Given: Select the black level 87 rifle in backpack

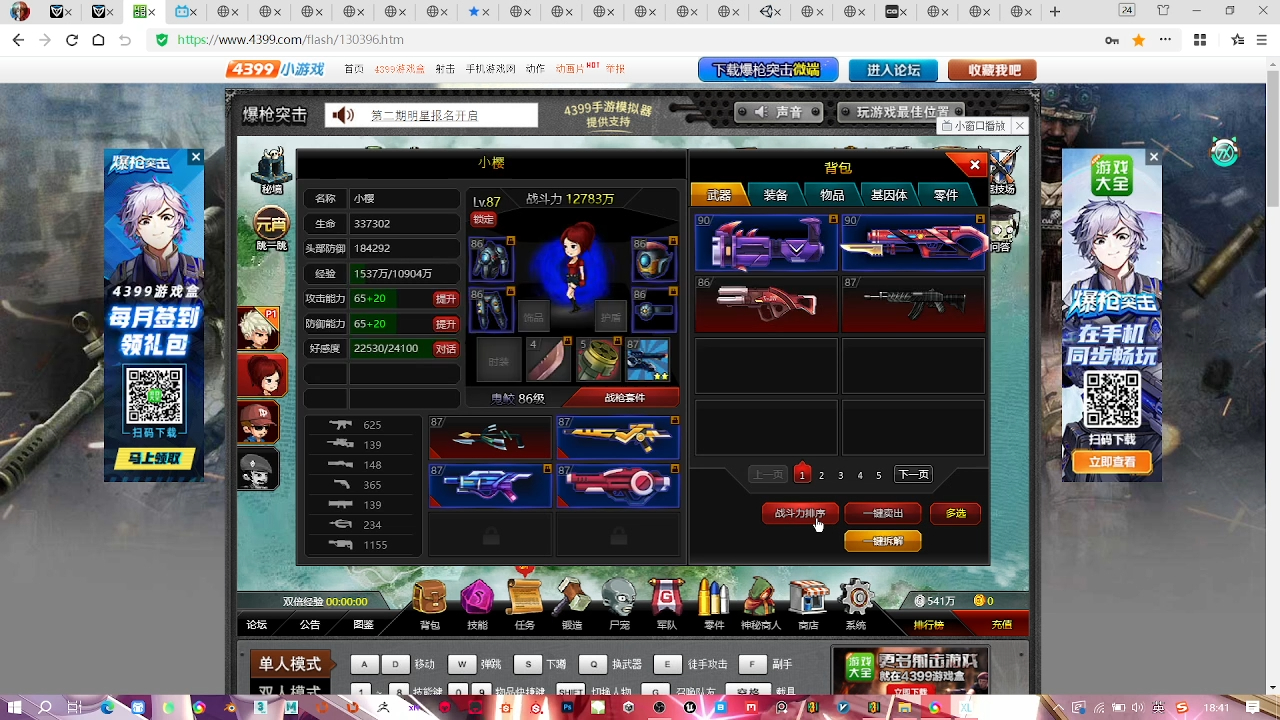Looking at the screenshot, I should (x=913, y=304).
